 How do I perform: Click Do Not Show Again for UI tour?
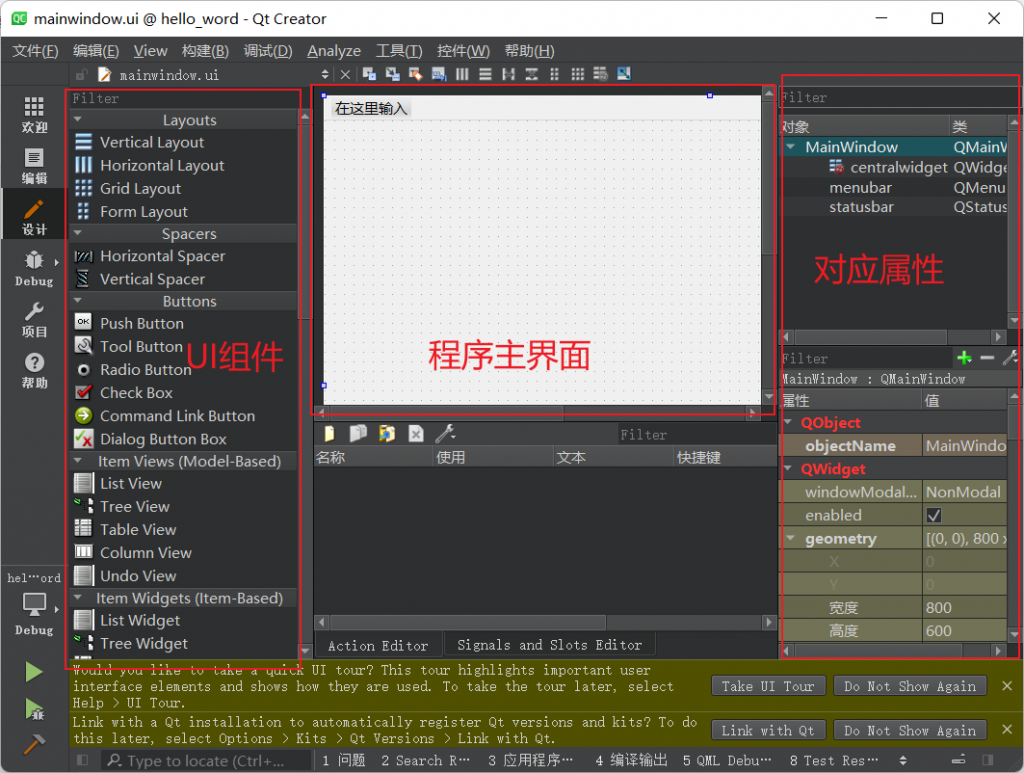(910, 686)
